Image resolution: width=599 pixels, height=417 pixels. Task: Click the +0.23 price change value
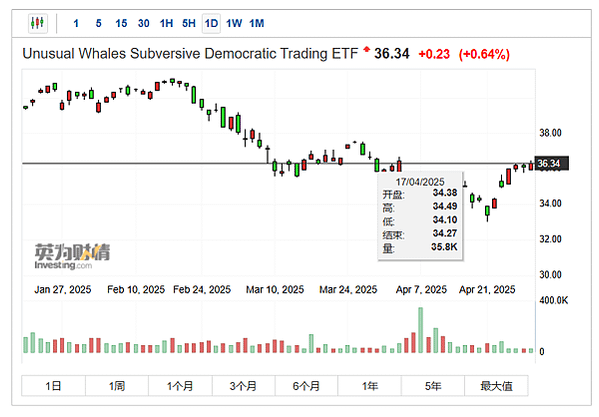tap(434, 54)
